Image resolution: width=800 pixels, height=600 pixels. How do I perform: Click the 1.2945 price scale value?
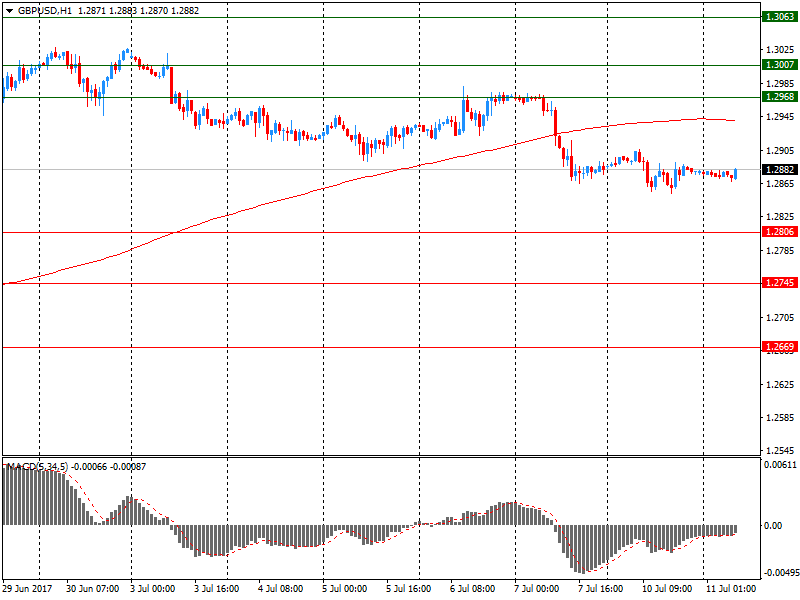pyautogui.click(x=780, y=117)
